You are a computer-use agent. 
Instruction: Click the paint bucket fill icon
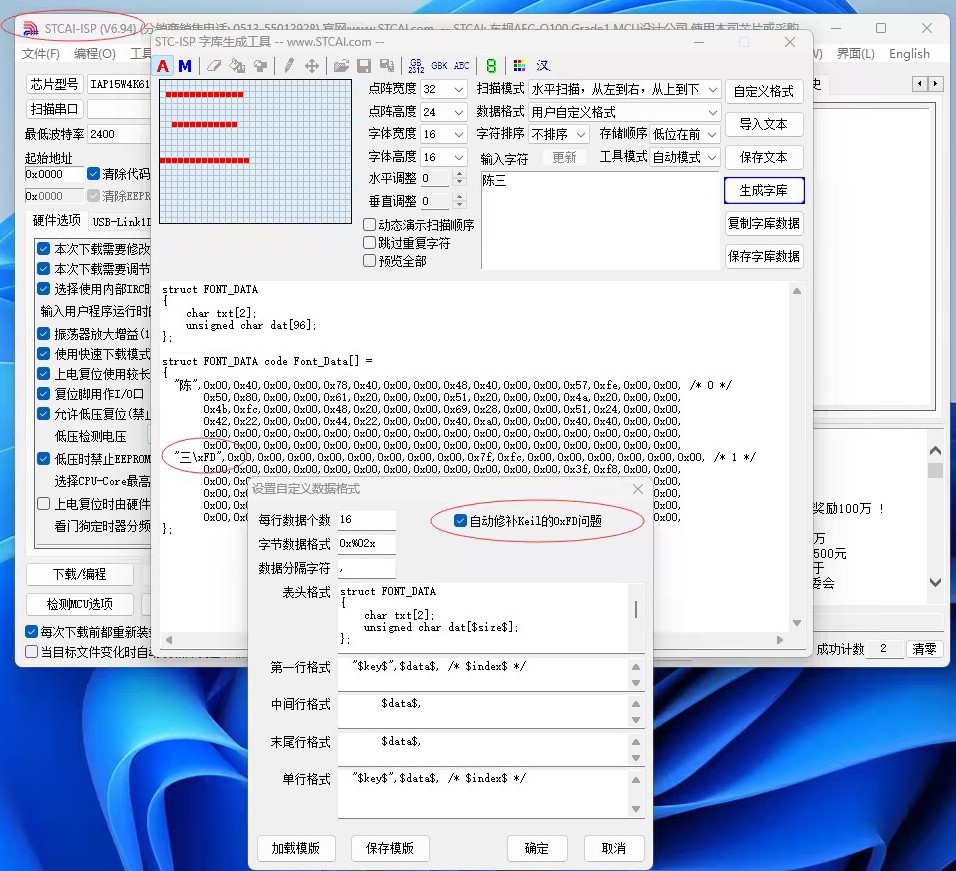[237, 66]
